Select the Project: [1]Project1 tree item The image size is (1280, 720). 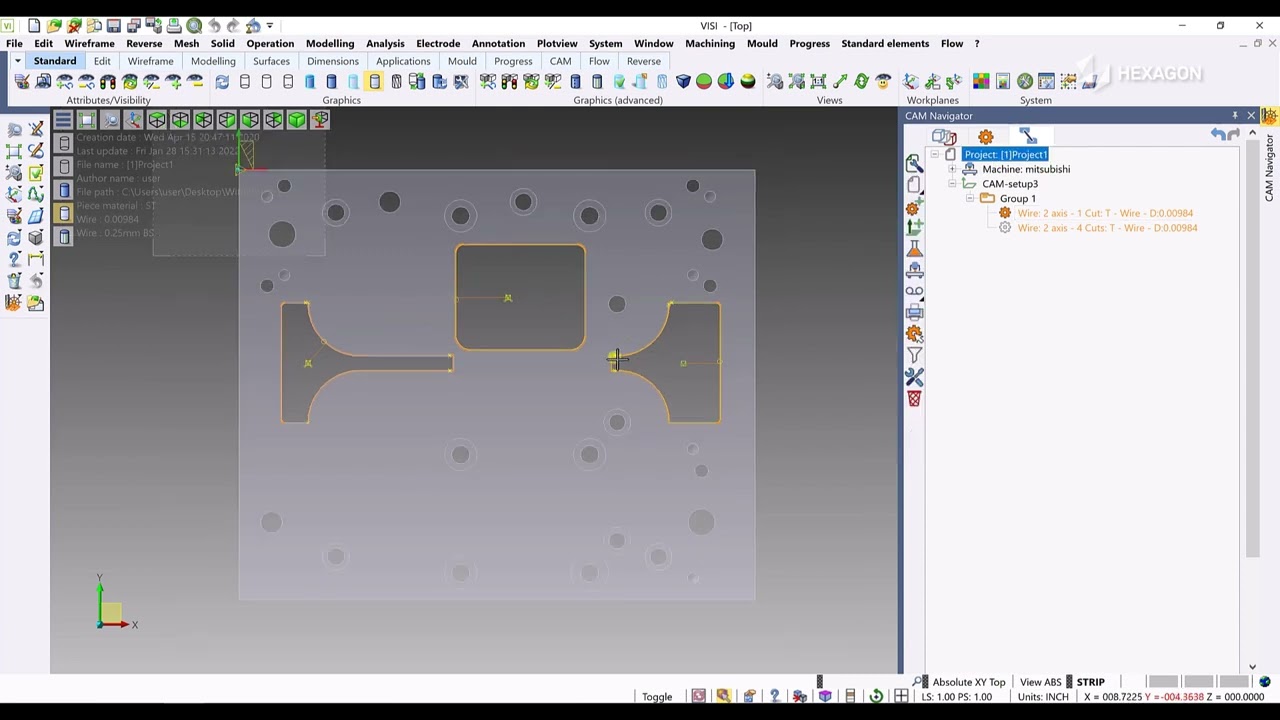pos(1005,155)
